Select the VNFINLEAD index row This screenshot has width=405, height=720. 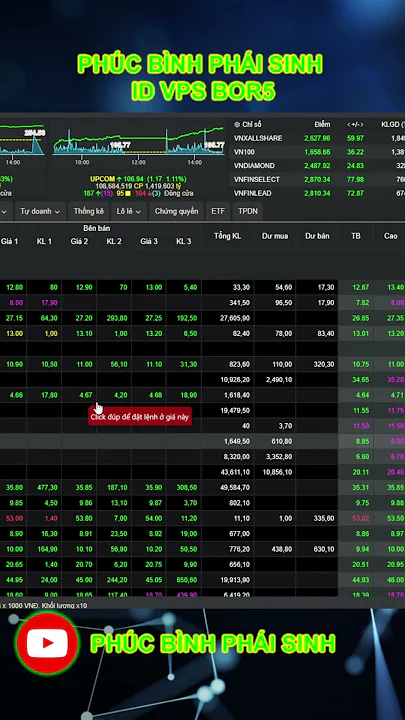317,193
